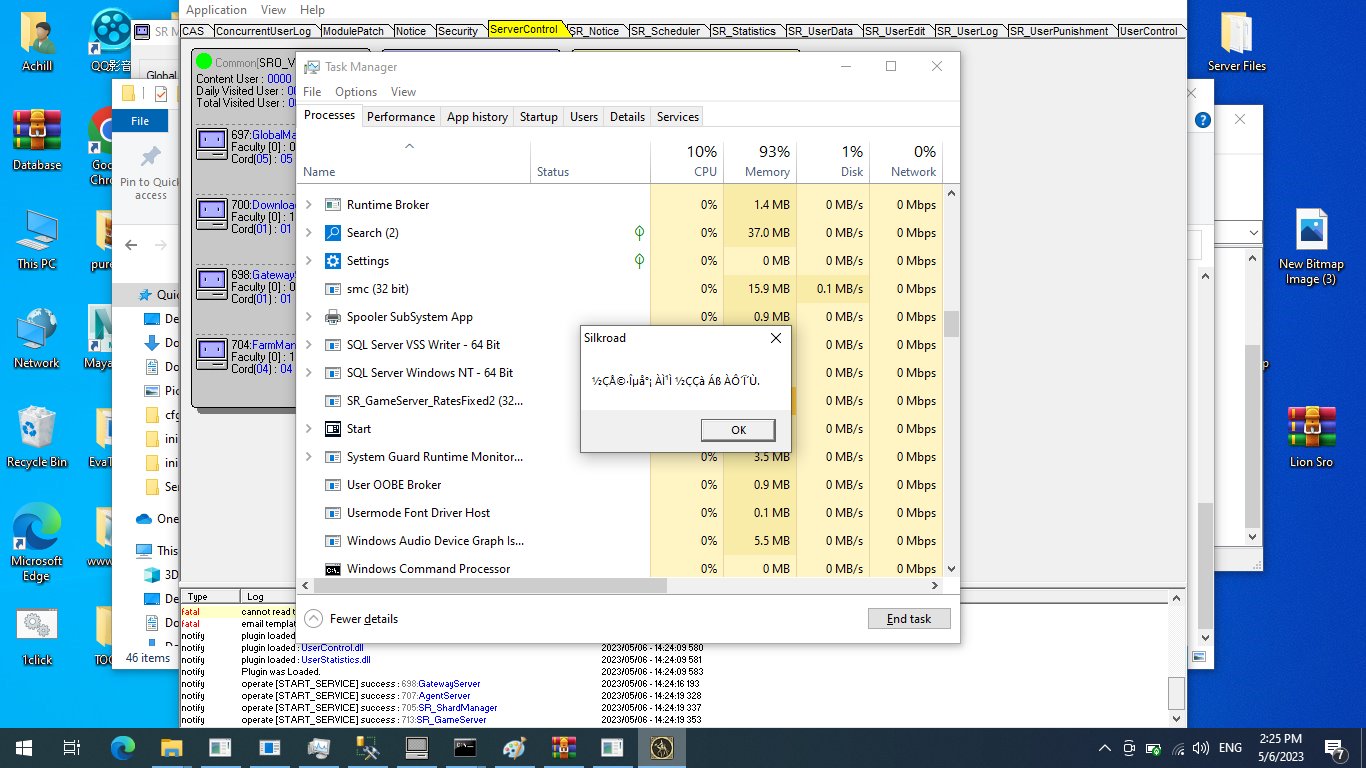This screenshot has height=768, width=1366.
Task: Switch to the SR_Statistics tab
Action: pyautogui.click(x=746, y=31)
